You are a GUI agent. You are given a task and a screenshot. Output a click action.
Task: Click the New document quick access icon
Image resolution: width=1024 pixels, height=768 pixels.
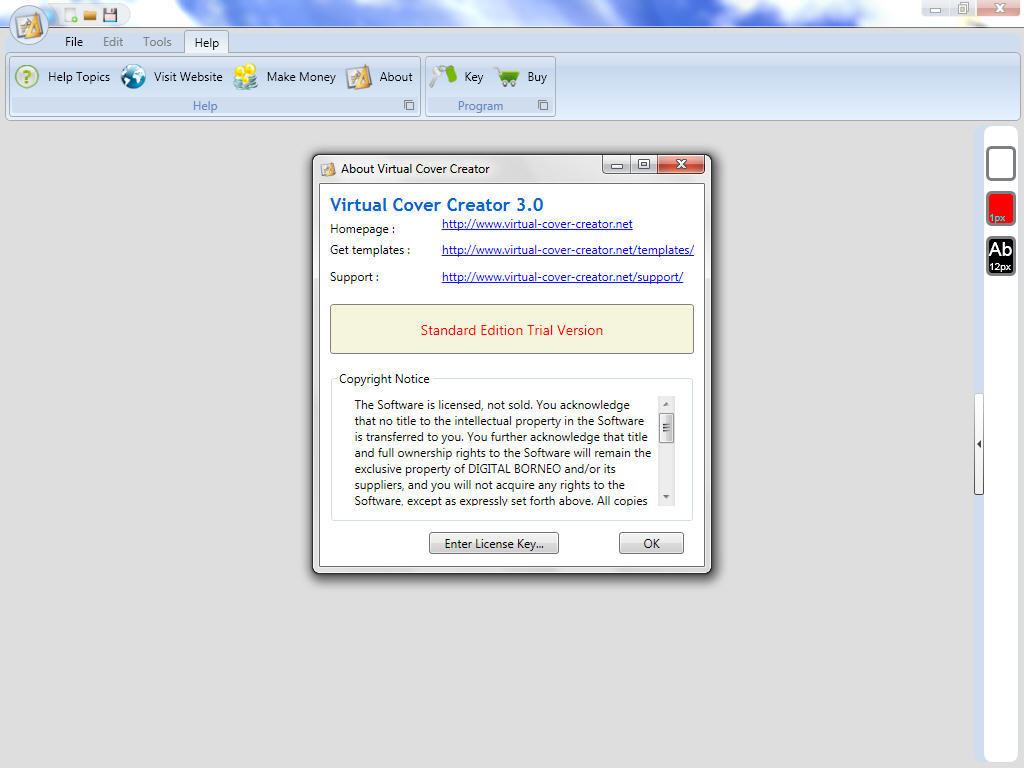[x=71, y=15]
